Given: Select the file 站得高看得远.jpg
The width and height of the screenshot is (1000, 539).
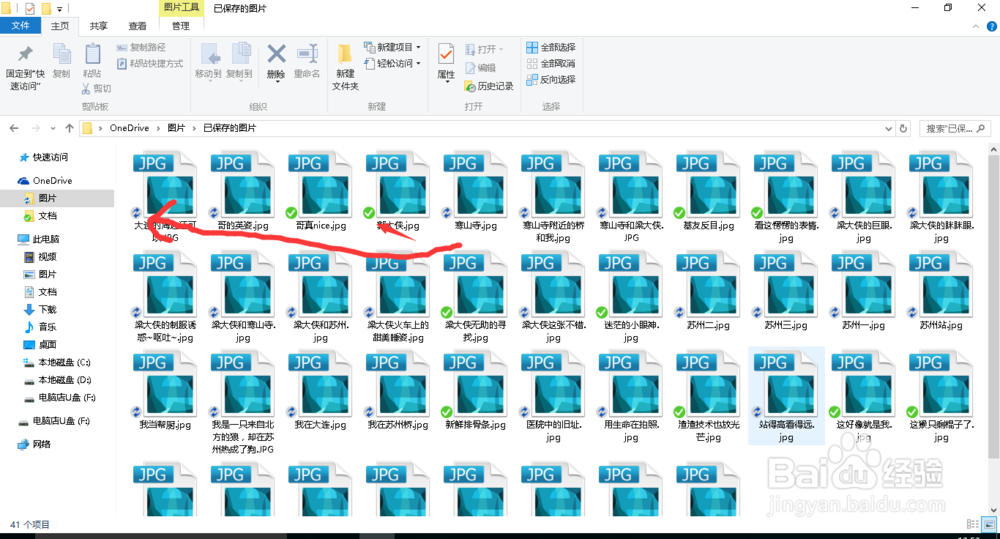Looking at the screenshot, I should click(x=786, y=395).
